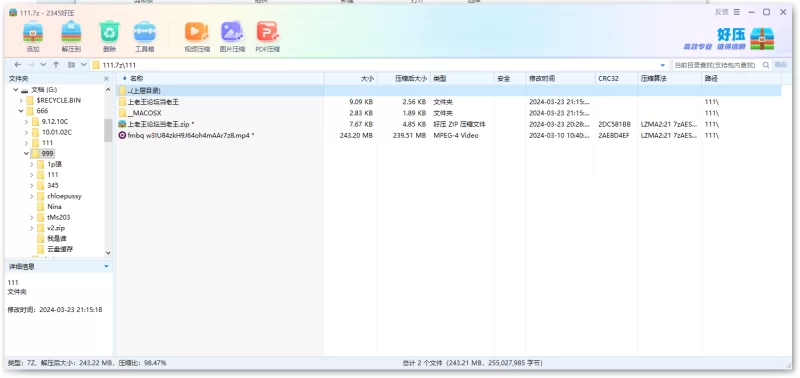Select the ..(上层目录) parent directory row

449,90
